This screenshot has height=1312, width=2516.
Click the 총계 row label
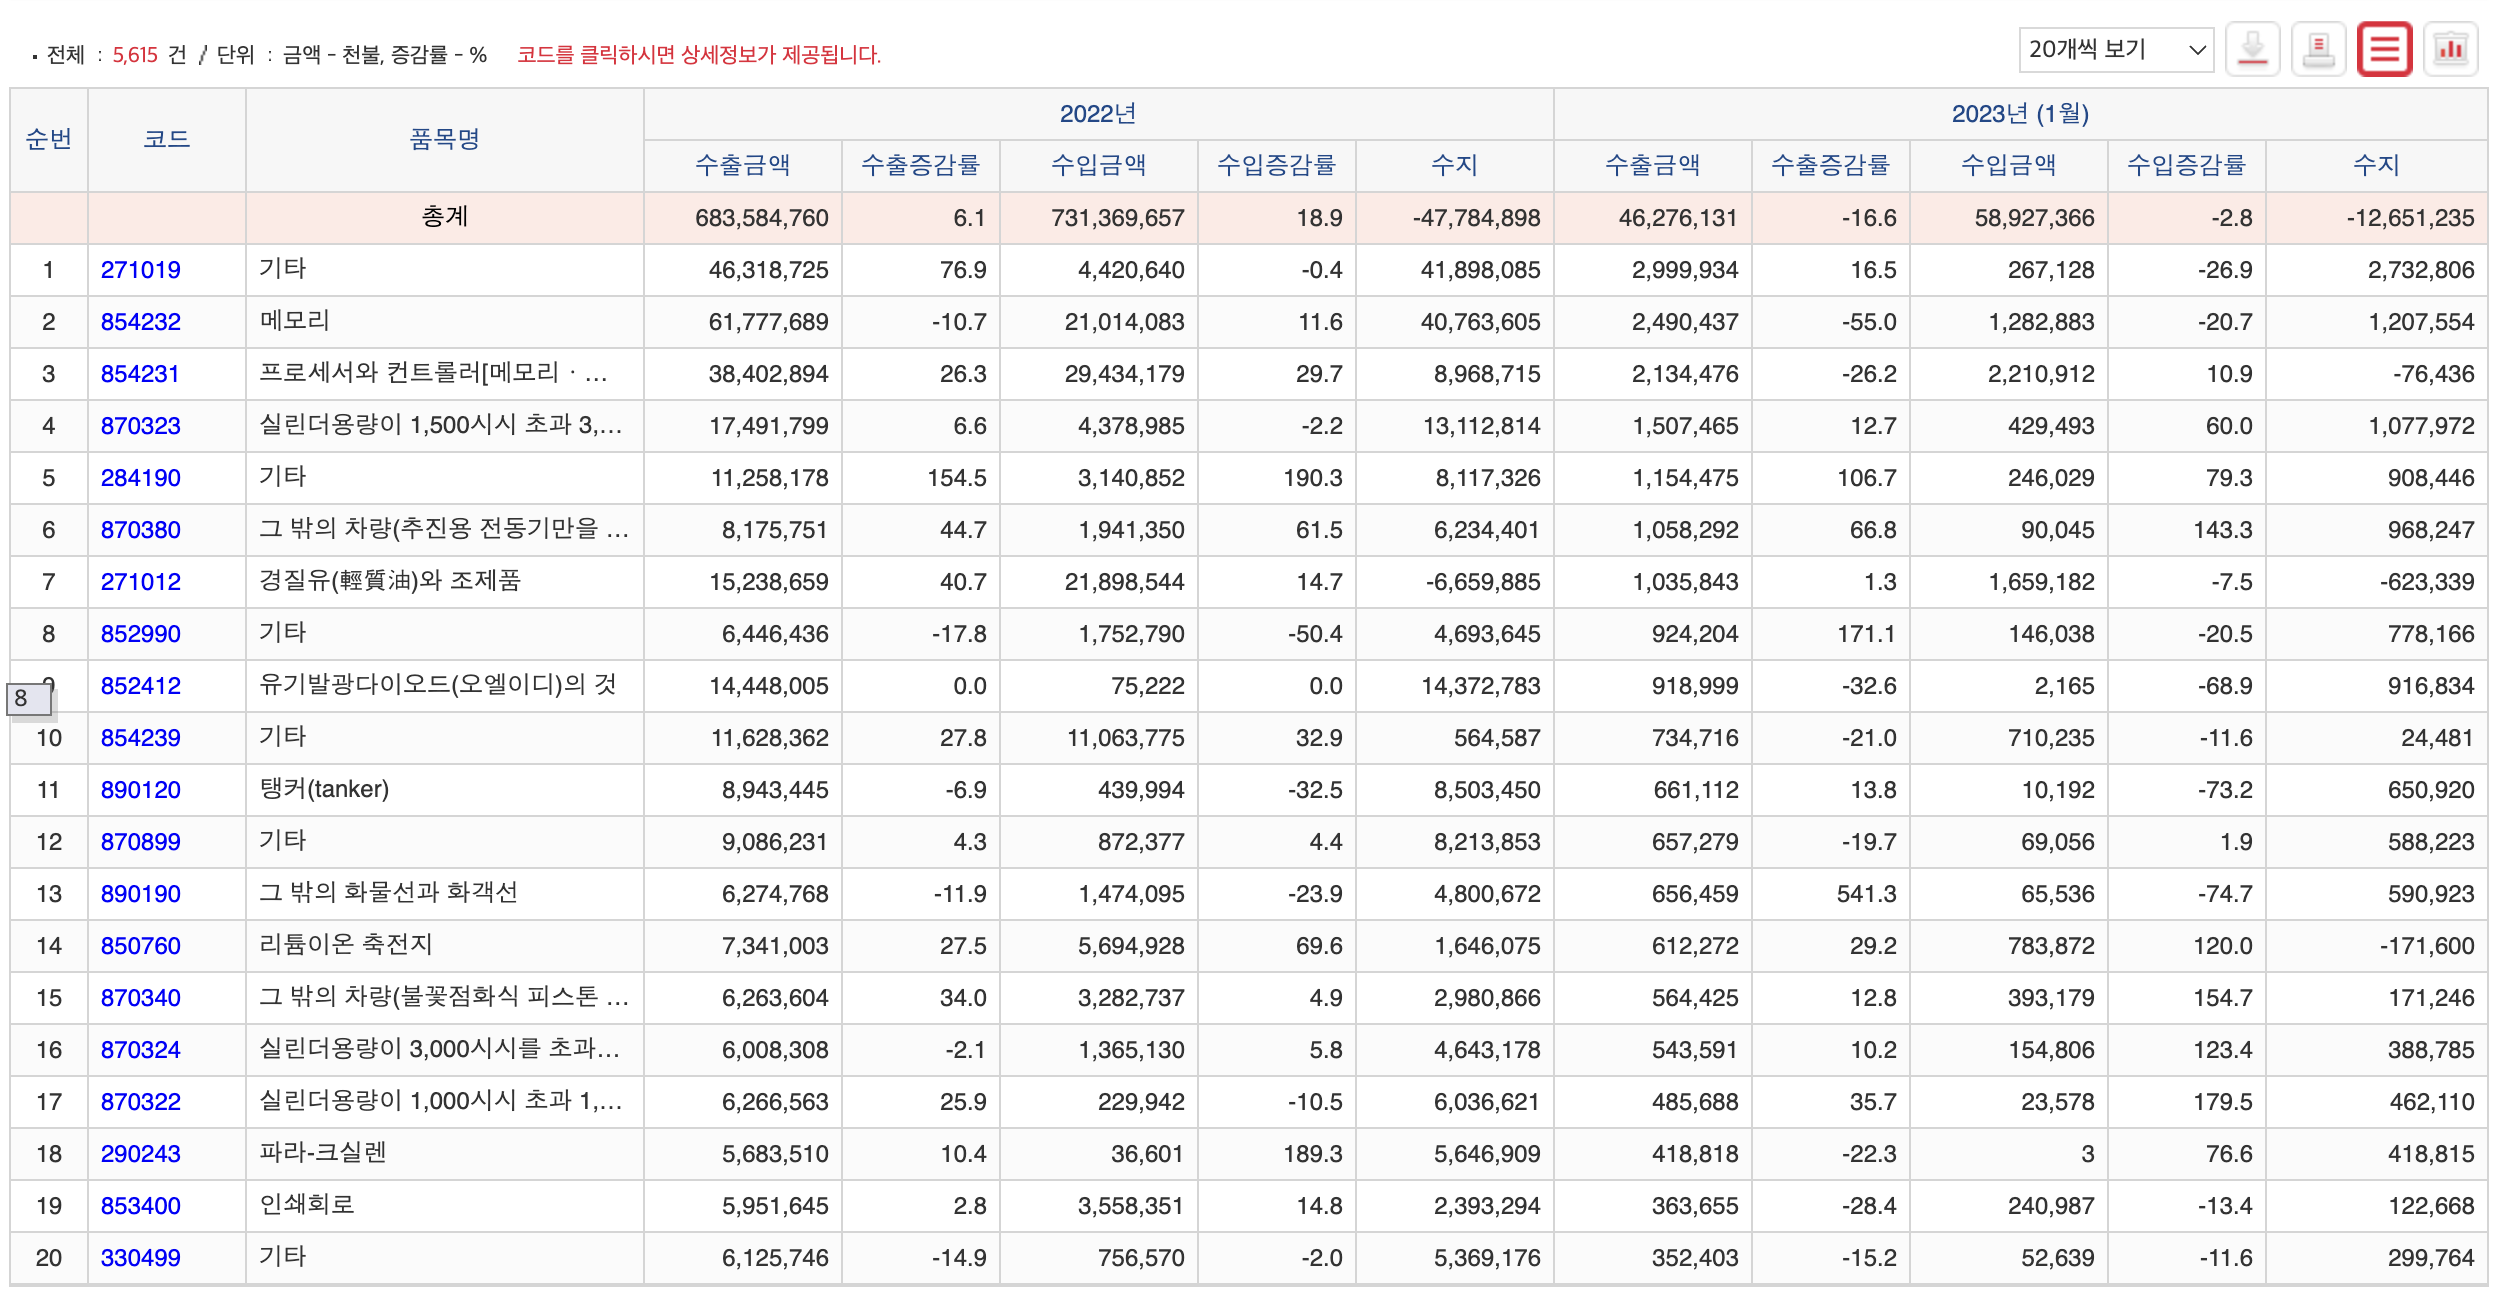point(444,217)
